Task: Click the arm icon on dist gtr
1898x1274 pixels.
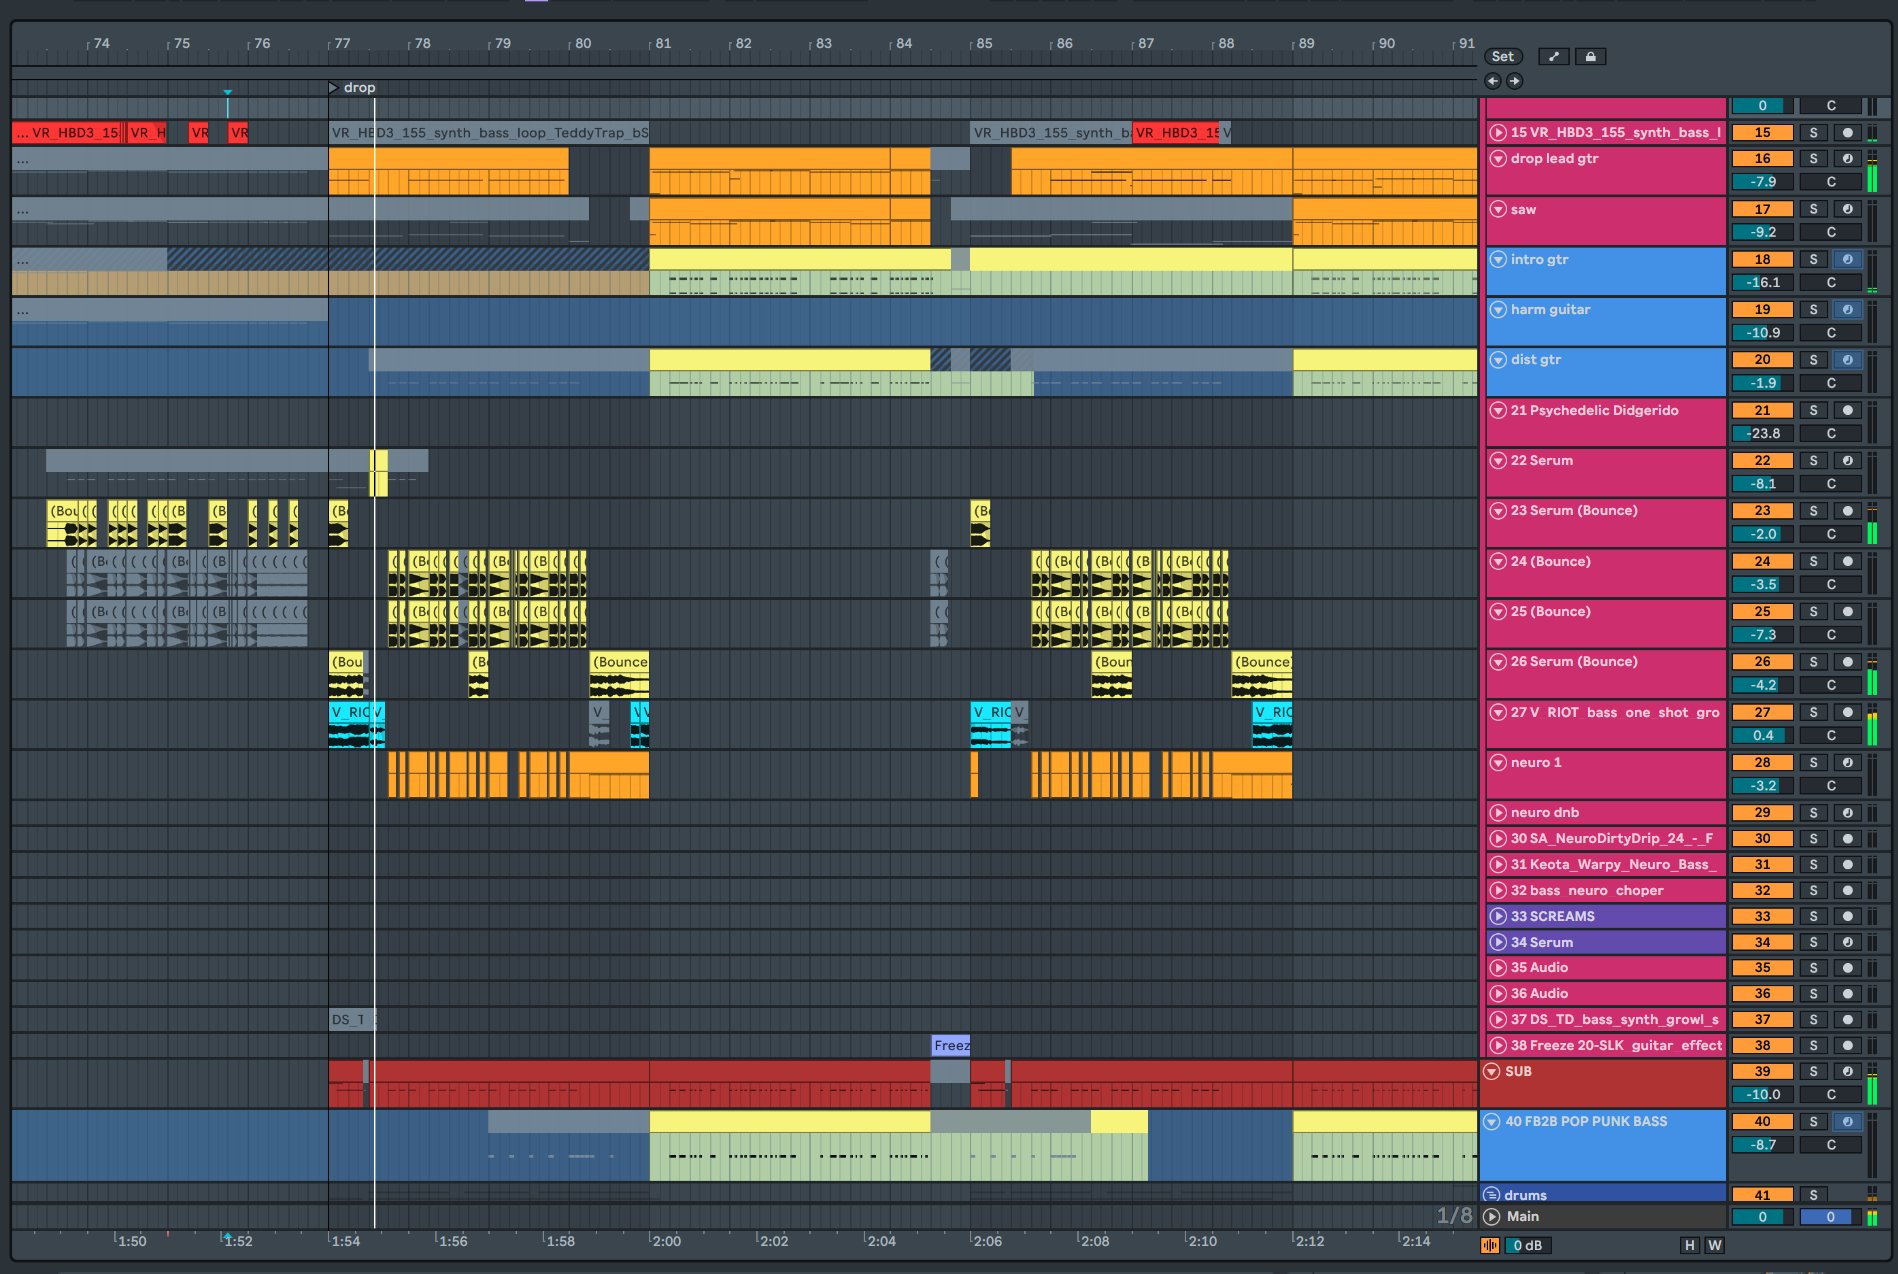Action: 1847,359
